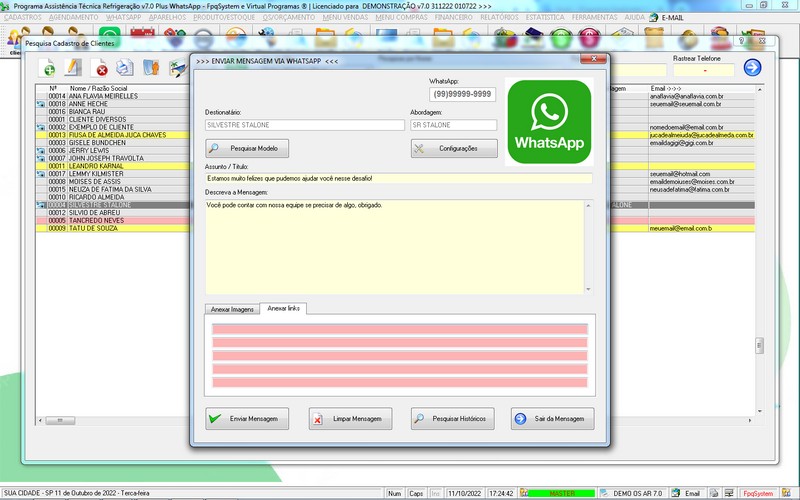
Task: Click the client list horizontal scrollbar thumb
Action: (60, 420)
